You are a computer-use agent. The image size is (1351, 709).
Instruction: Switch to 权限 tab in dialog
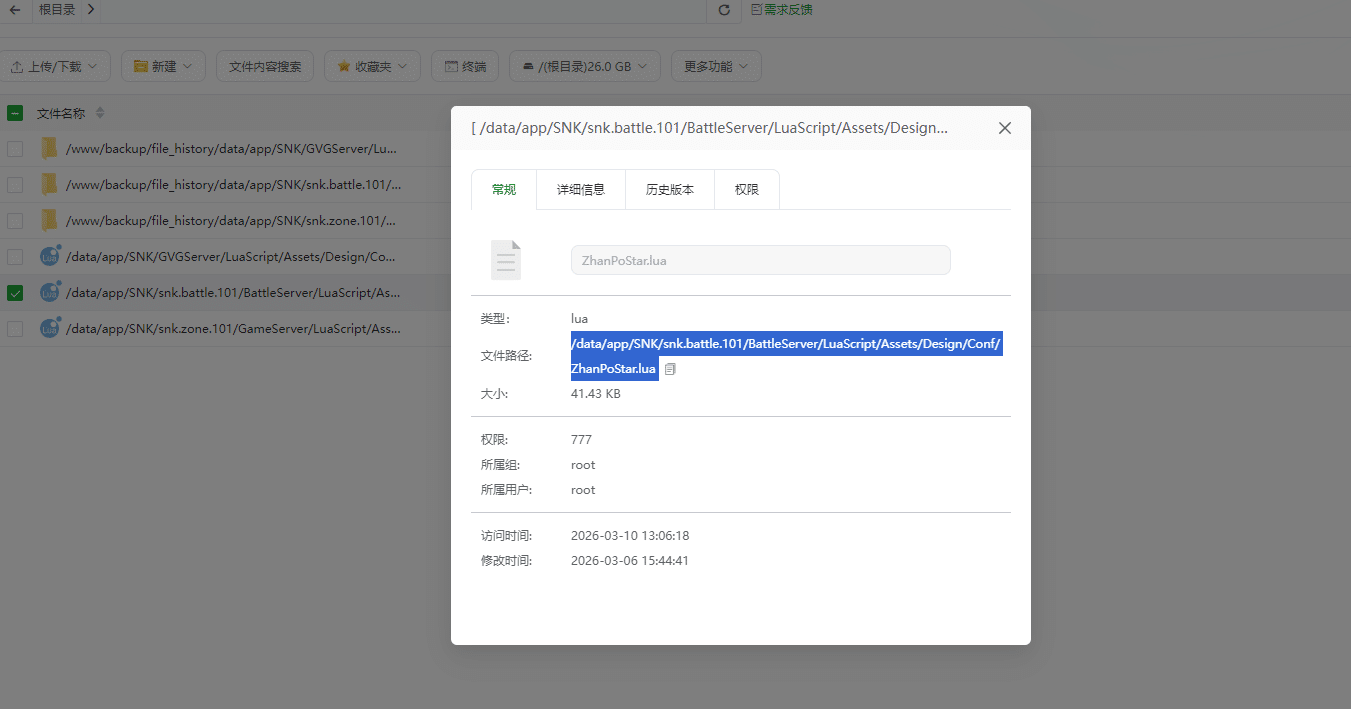point(746,189)
